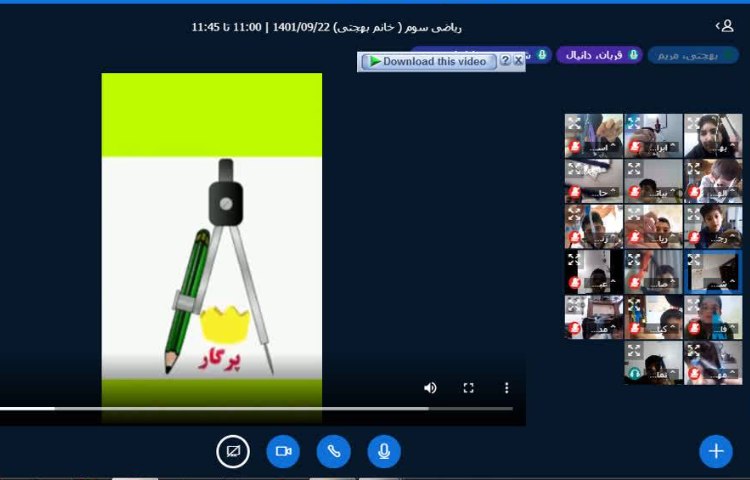Maximize the عمـ webcam tile
The height and width of the screenshot is (480, 750).
pyautogui.click(x=574, y=259)
